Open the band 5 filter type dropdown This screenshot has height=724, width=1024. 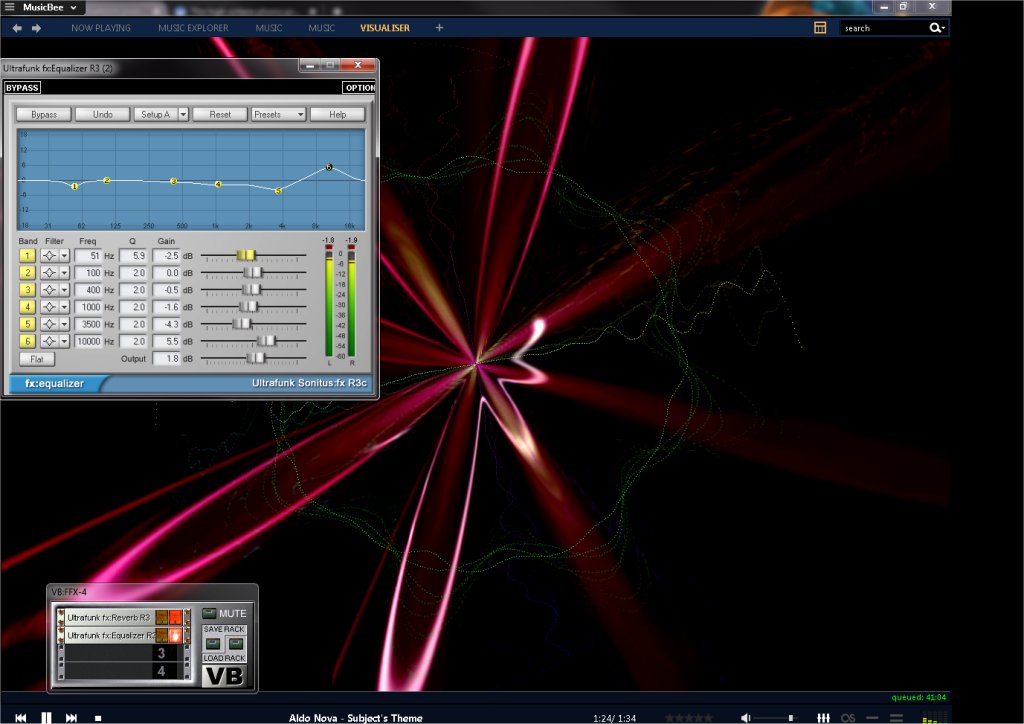pos(65,324)
